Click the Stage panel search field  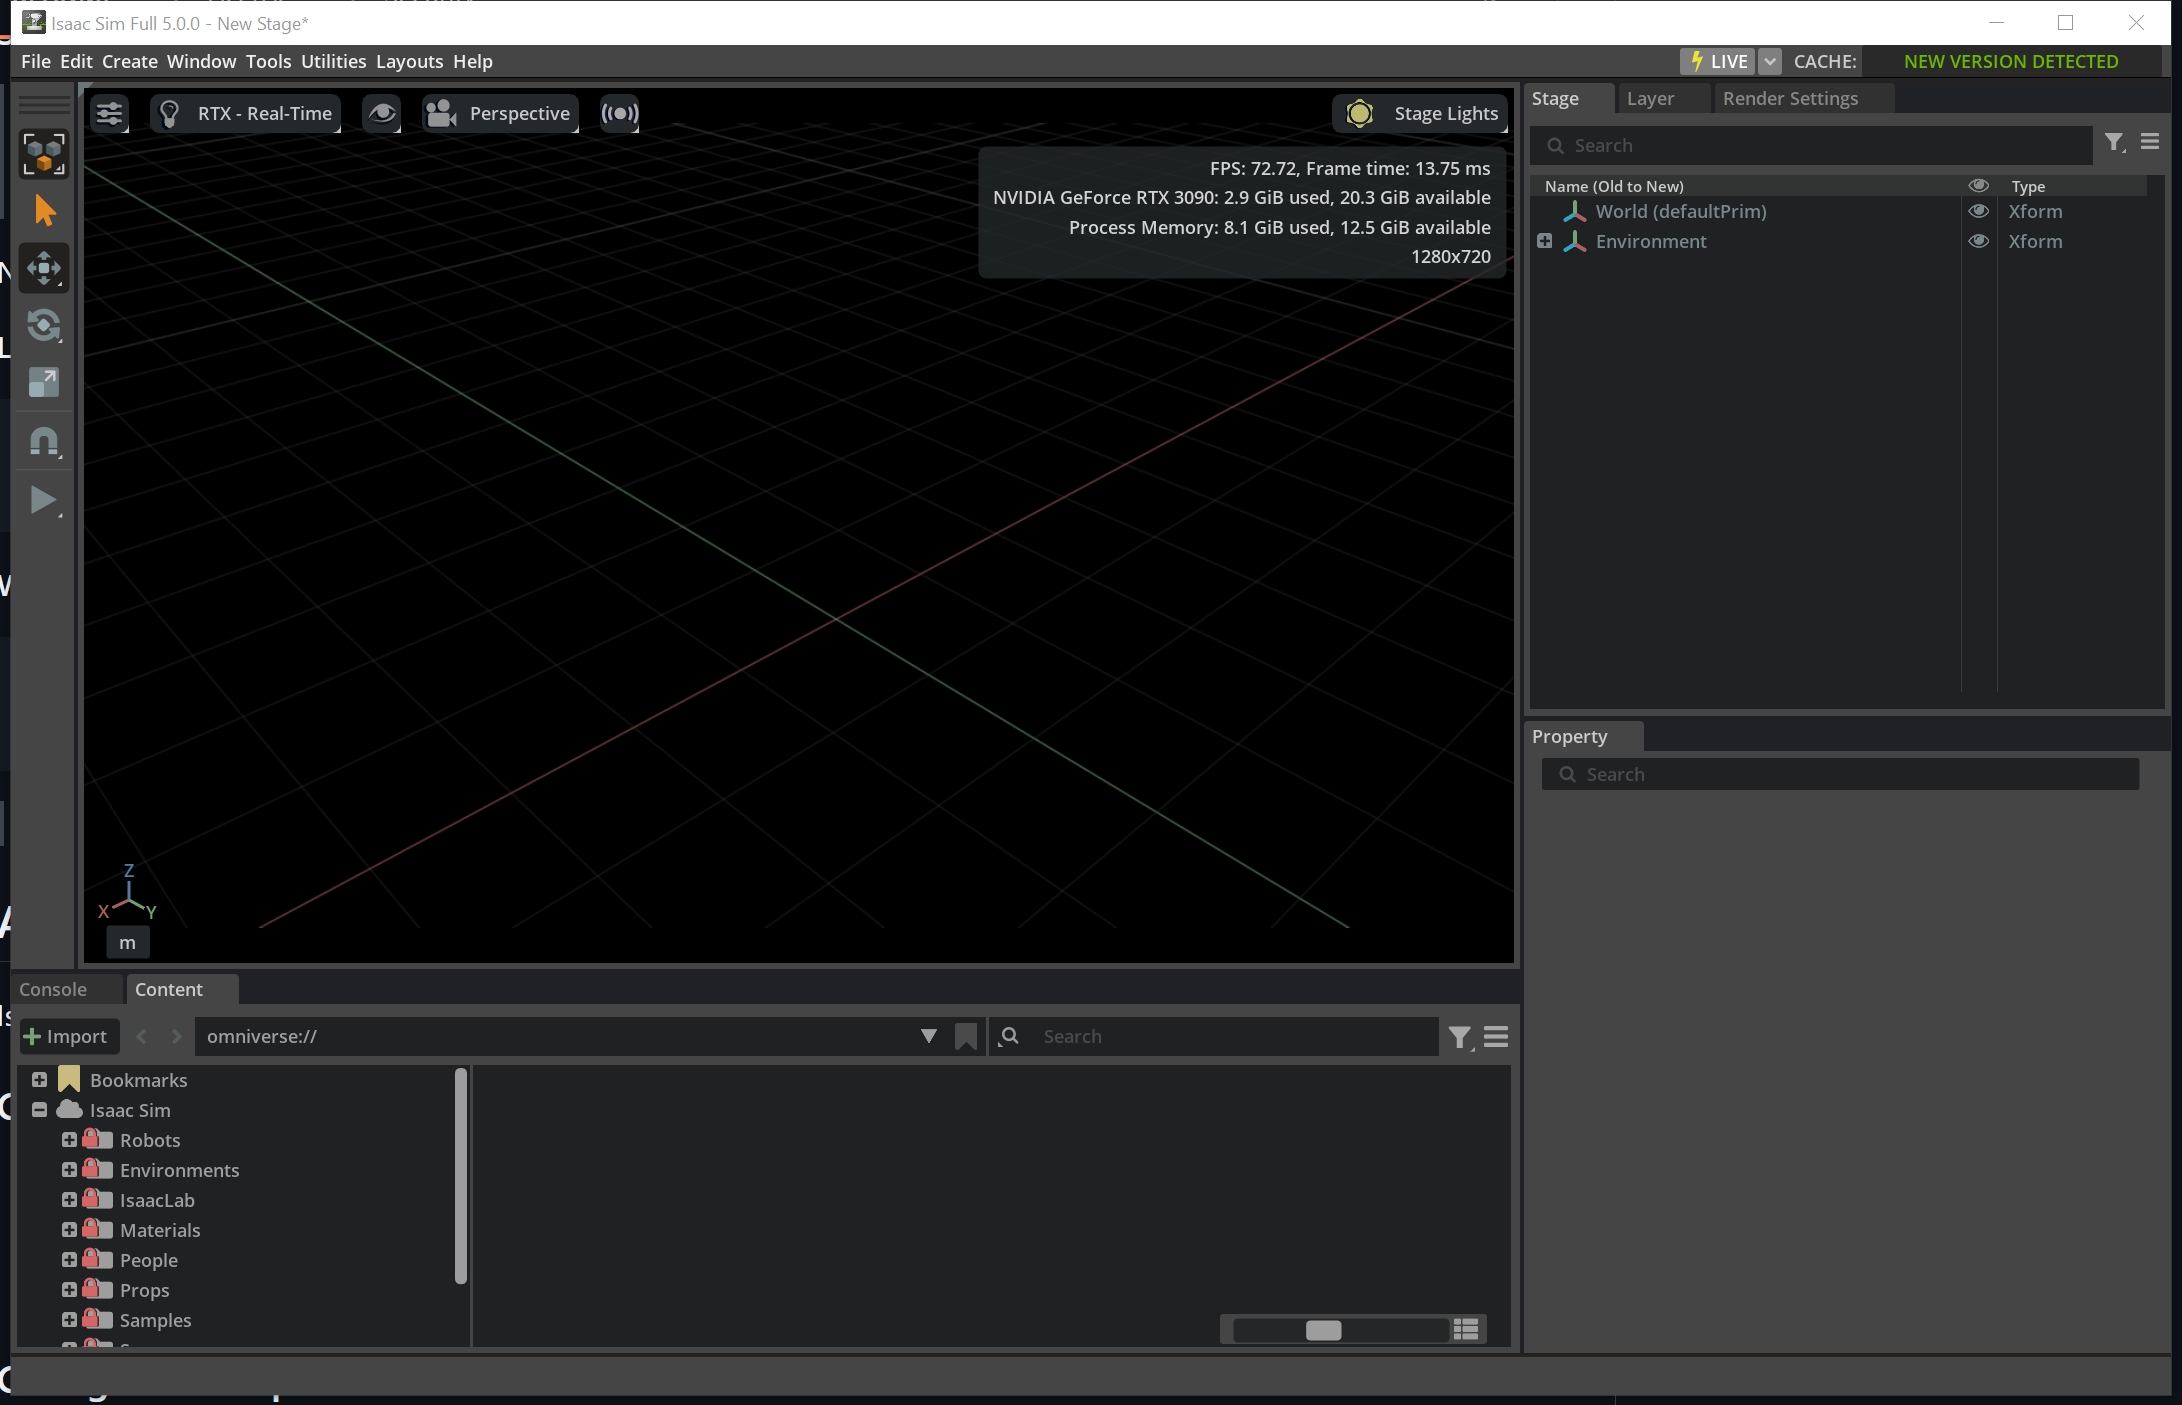1810,145
